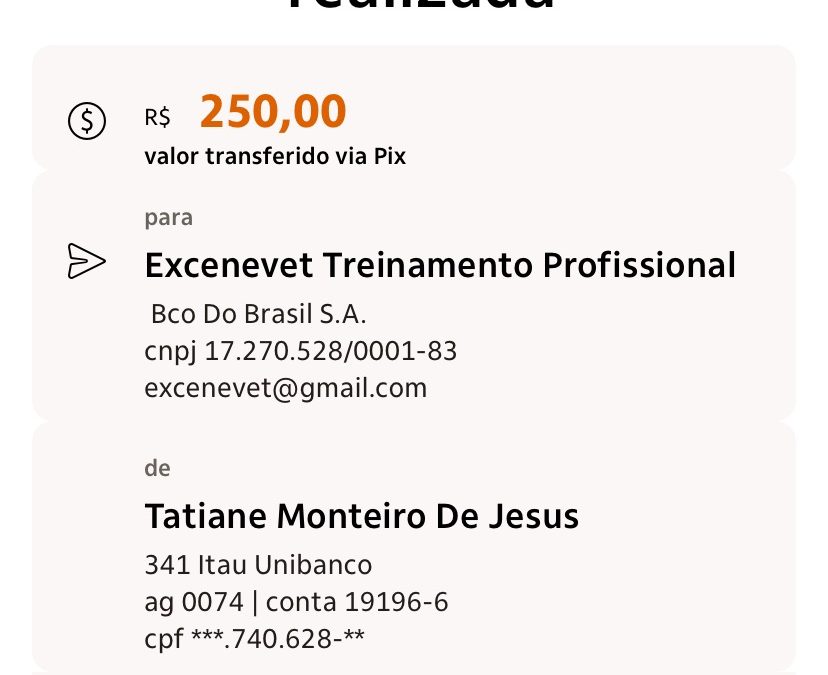Click 'valor transferido via Pix' text
This screenshot has height=675, width=828.
[x=275, y=156]
